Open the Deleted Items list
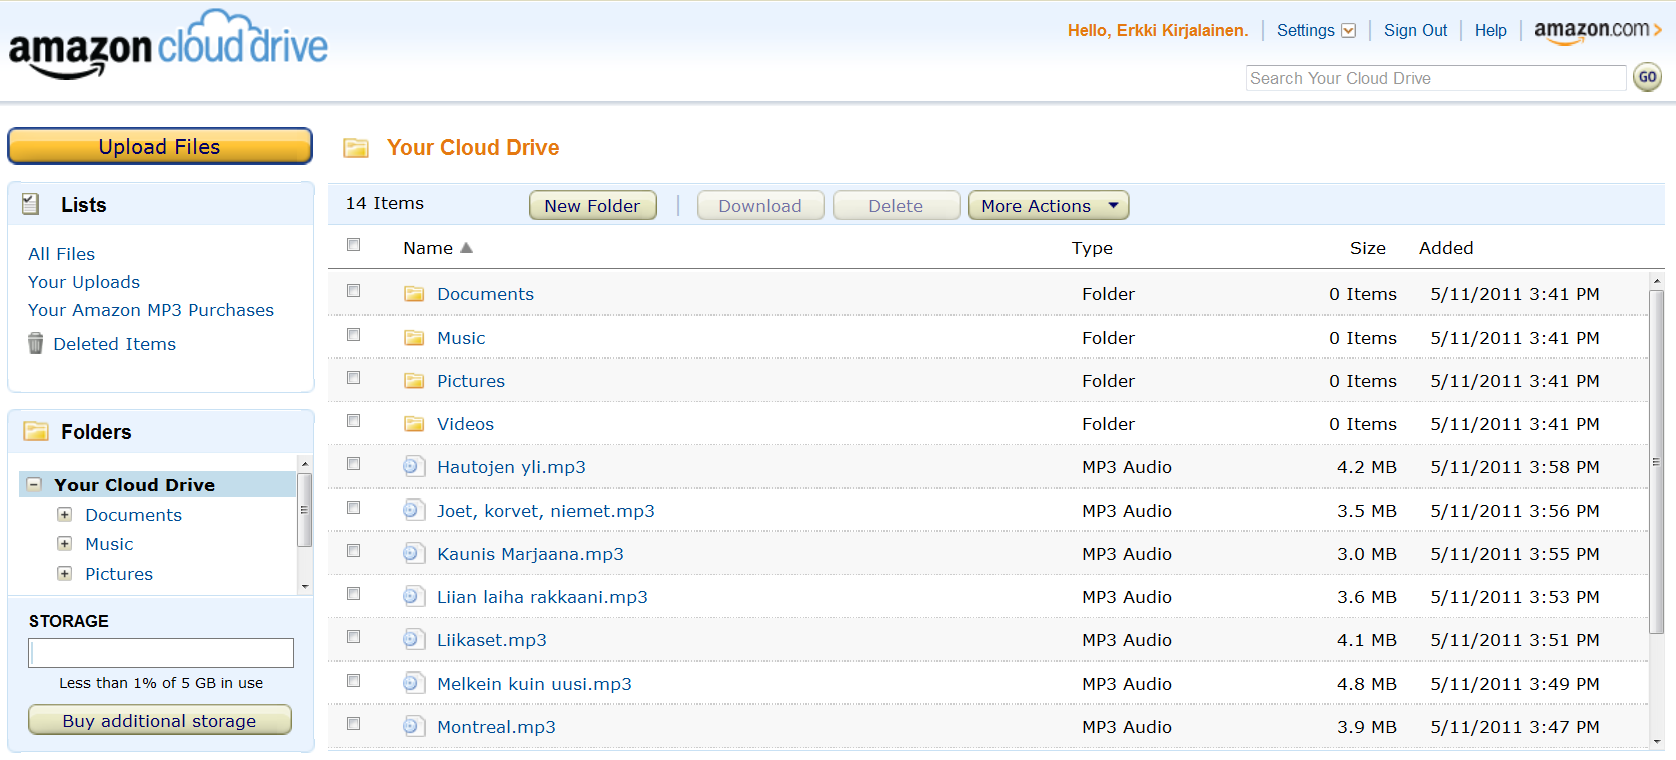 click(114, 344)
